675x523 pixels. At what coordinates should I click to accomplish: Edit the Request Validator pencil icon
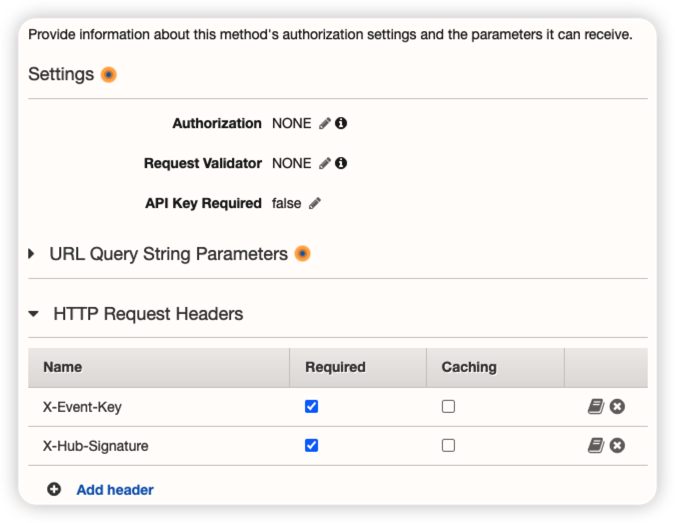(324, 163)
